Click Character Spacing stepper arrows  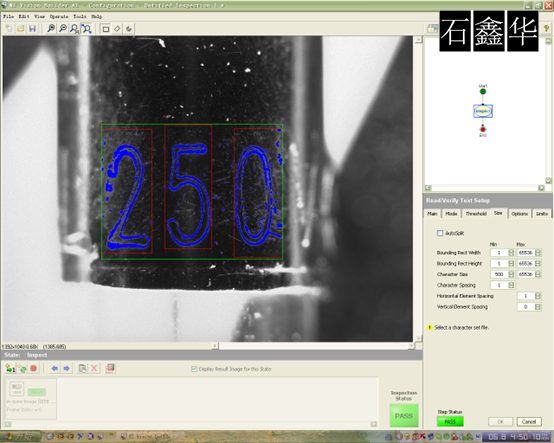click(x=511, y=285)
